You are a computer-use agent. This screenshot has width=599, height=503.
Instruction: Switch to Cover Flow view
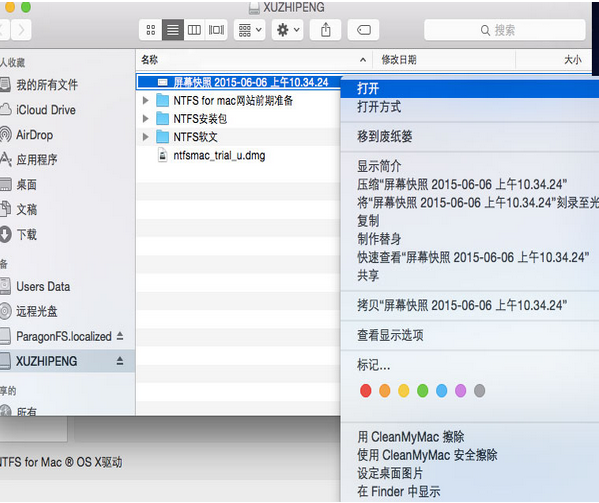pyautogui.click(x=216, y=30)
